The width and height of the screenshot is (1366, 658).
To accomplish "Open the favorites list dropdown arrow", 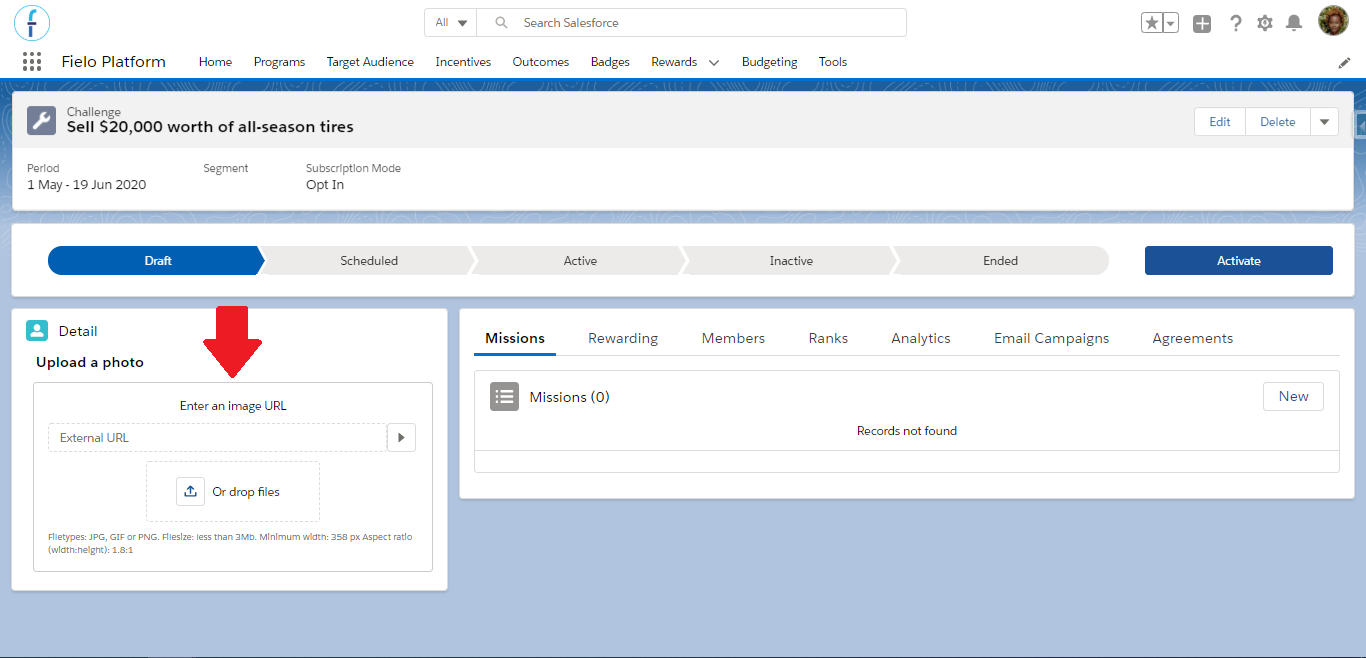I will (x=1171, y=23).
